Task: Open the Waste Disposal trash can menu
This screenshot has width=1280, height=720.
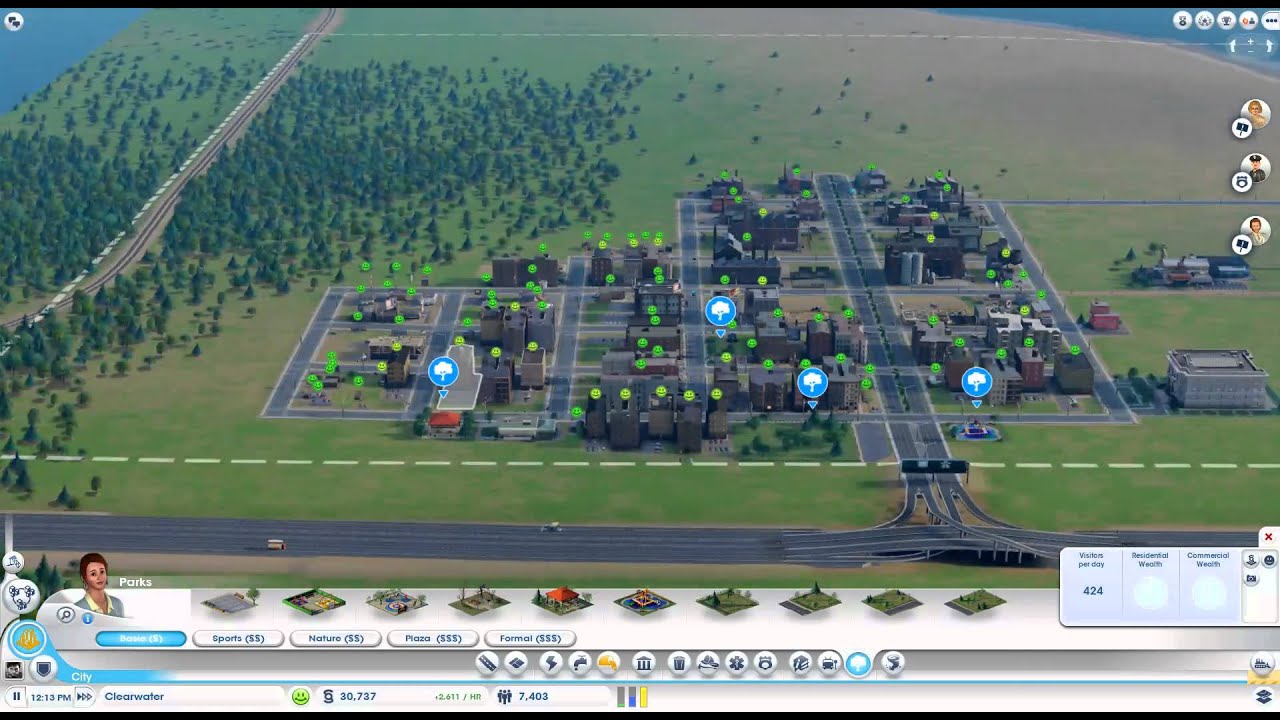Action: (678, 662)
